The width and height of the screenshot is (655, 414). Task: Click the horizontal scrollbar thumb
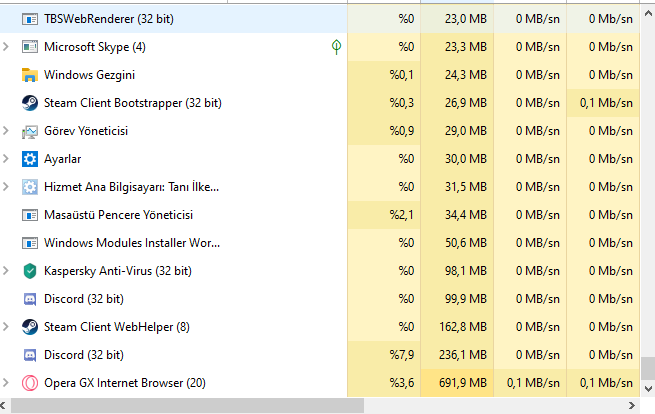point(187,406)
